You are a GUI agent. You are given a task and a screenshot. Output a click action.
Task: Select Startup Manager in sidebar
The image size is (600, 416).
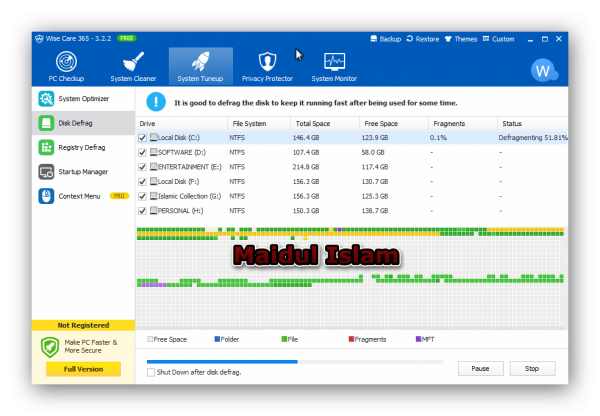83,172
